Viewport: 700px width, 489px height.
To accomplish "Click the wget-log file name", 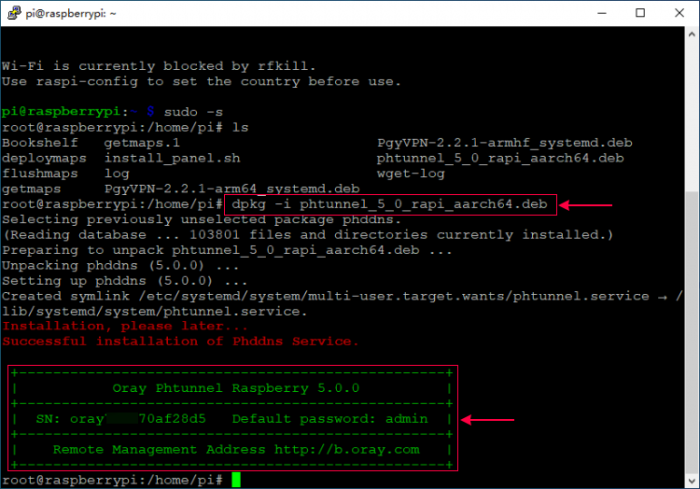I will [x=411, y=173].
